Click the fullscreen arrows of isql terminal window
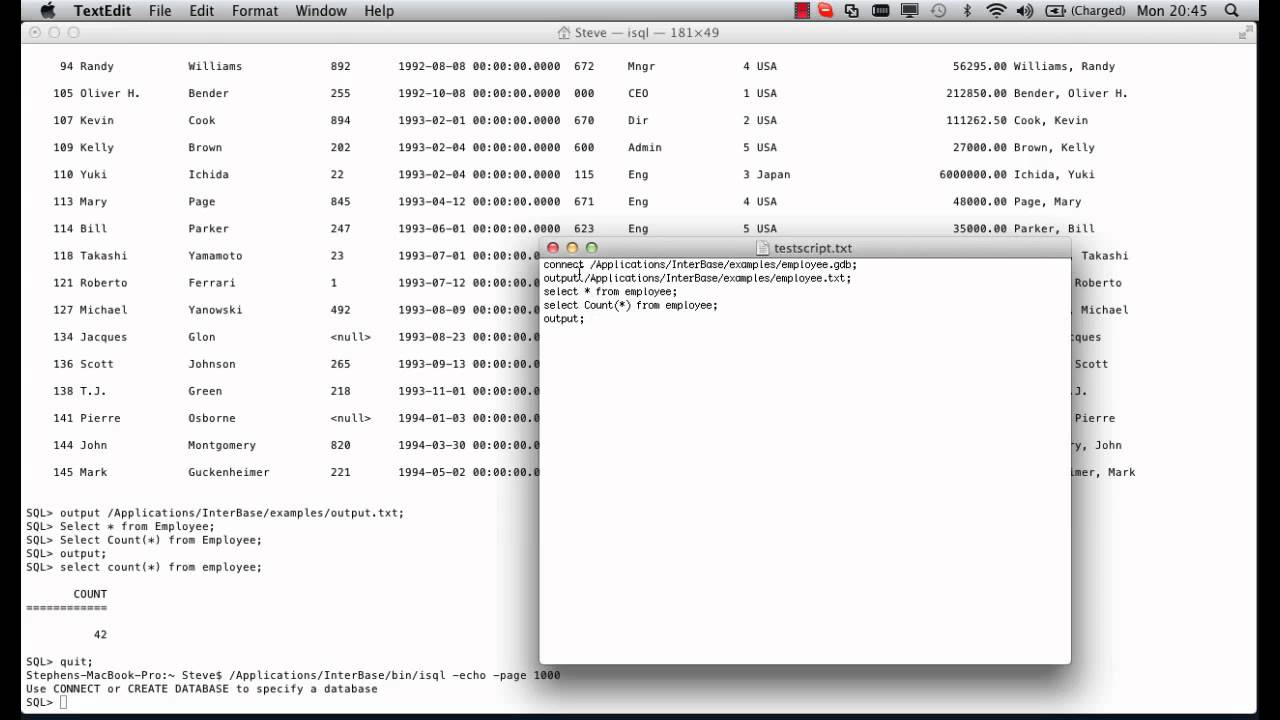 1245,33
